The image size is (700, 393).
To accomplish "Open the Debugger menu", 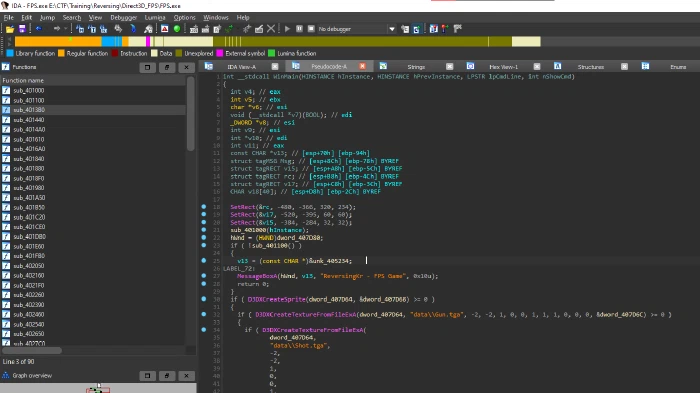I will [124, 17].
